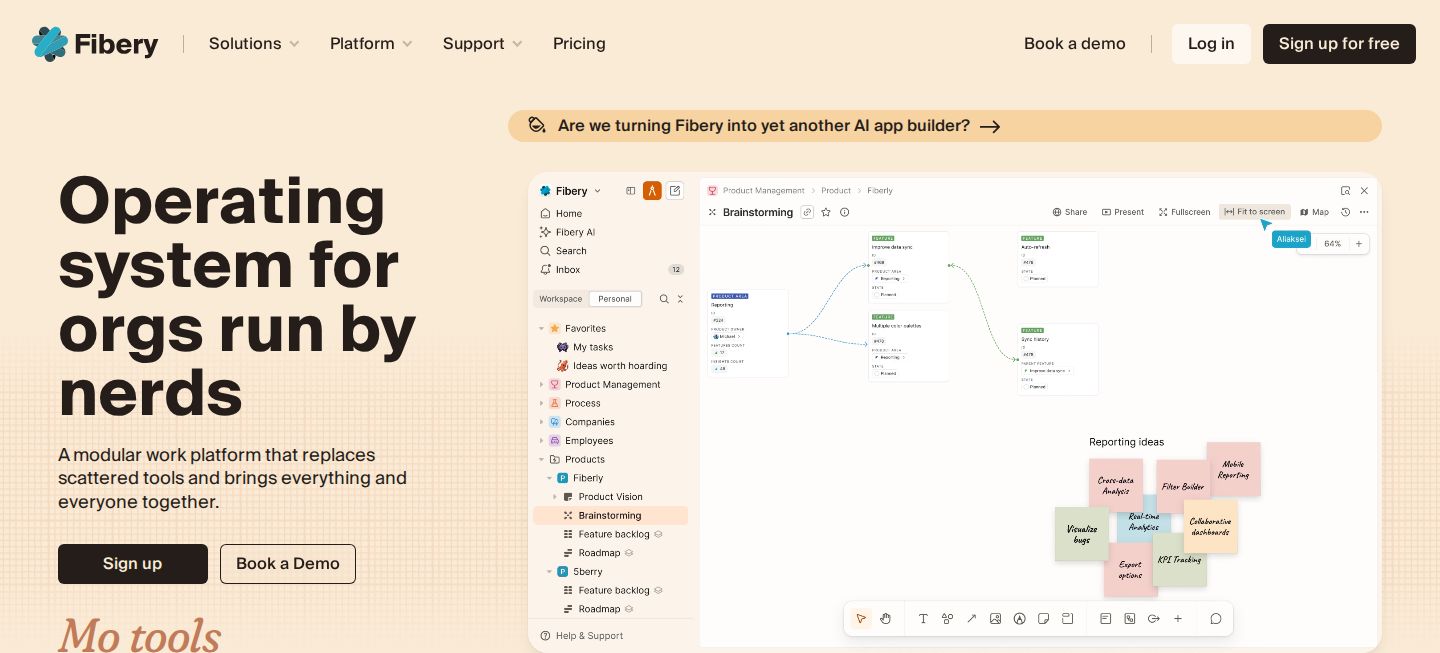Select the pointer tool in whiteboard toolbar
The height and width of the screenshot is (653, 1440).
click(x=861, y=619)
